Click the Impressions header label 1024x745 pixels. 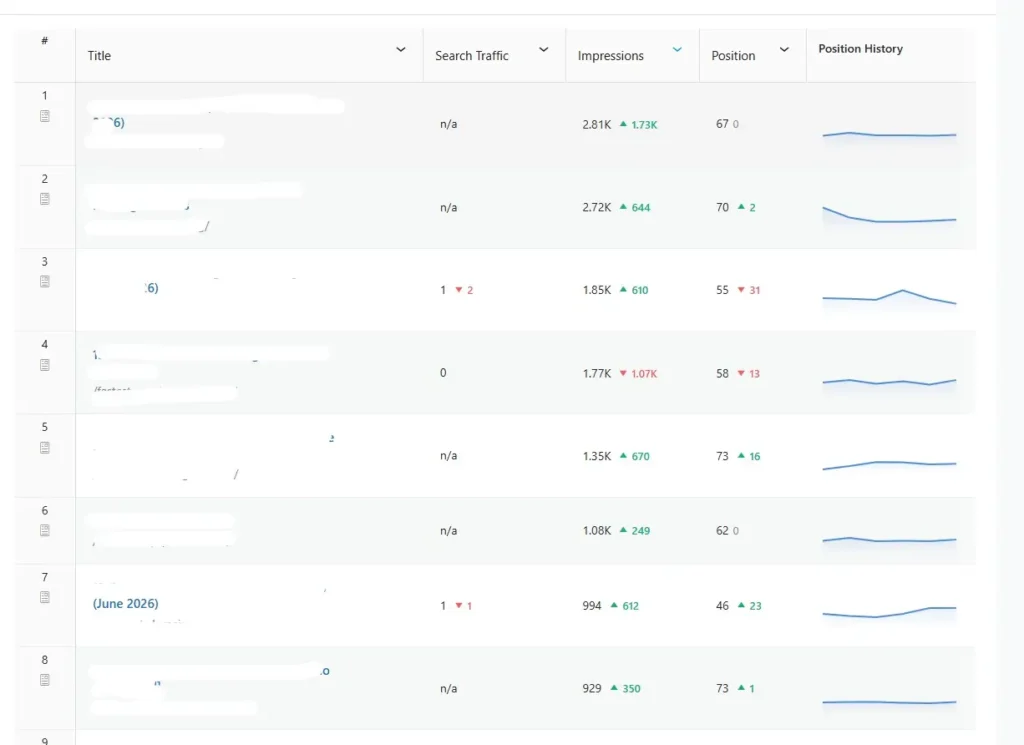pyautogui.click(x=611, y=55)
